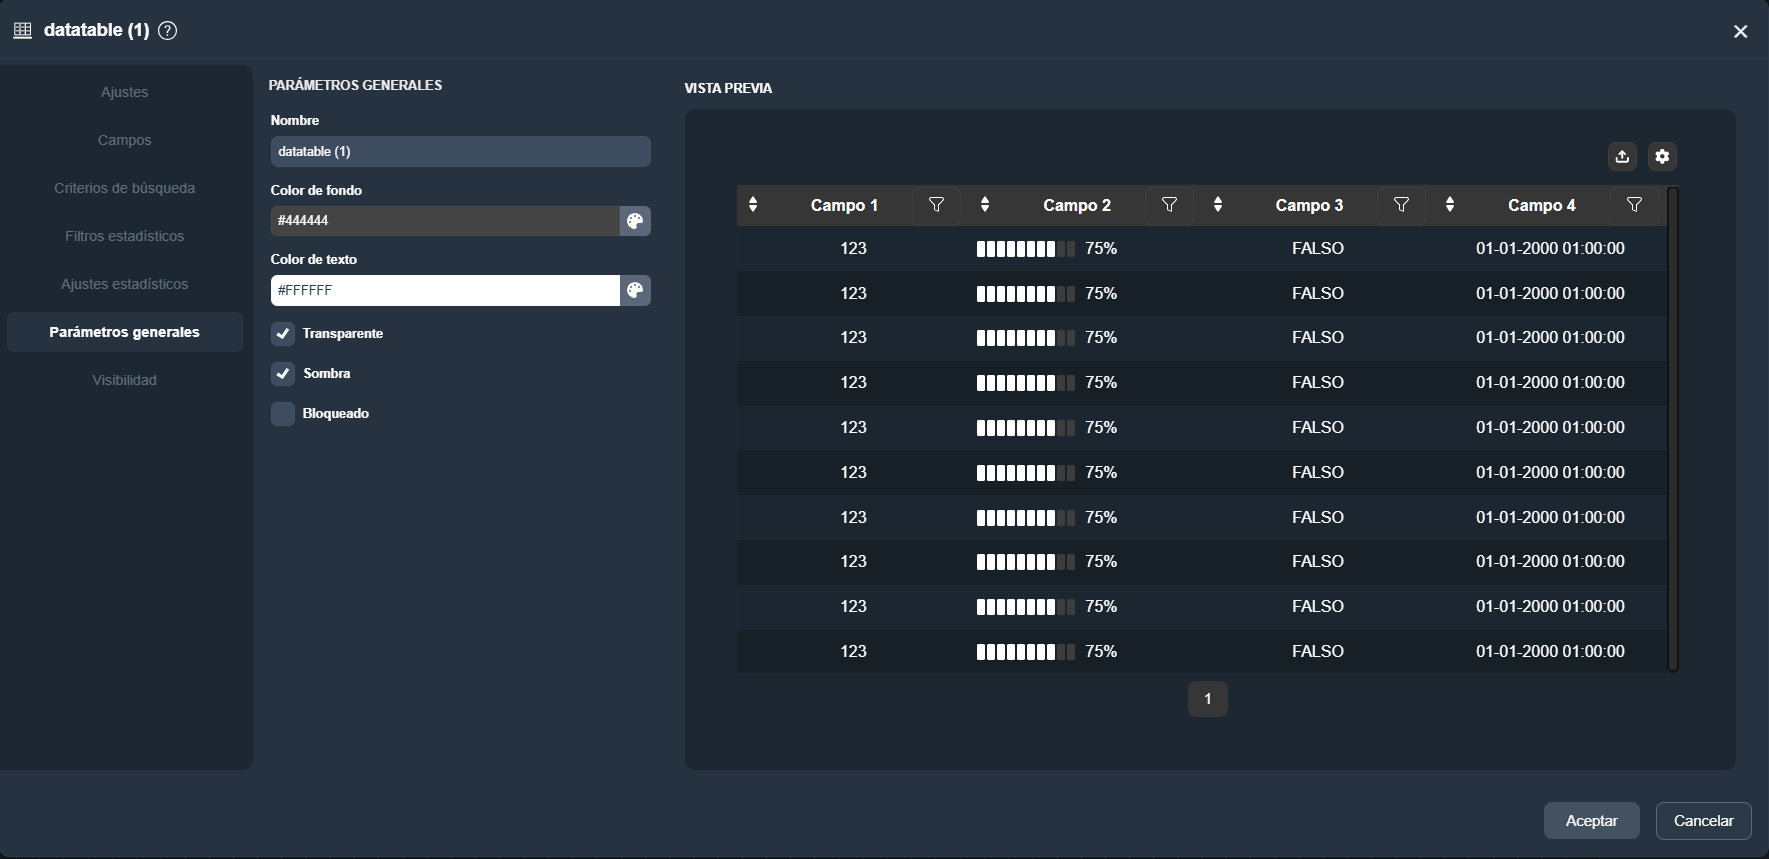The width and height of the screenshot is (1769, 859).
Task: Sort table by Campo 1 arrows
Action: coord(753,205)
